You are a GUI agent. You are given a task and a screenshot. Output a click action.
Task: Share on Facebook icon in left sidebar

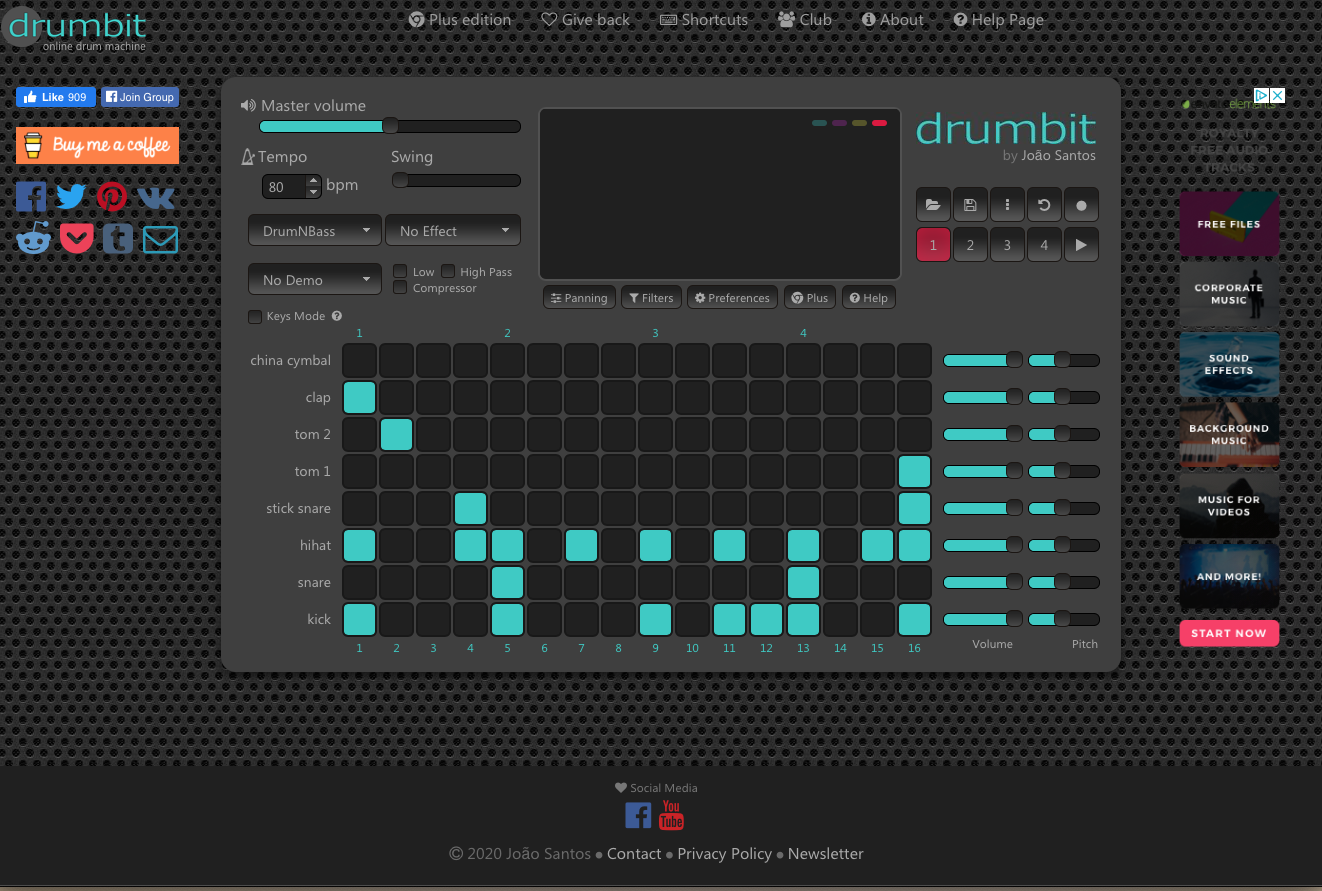click(31, 196)
